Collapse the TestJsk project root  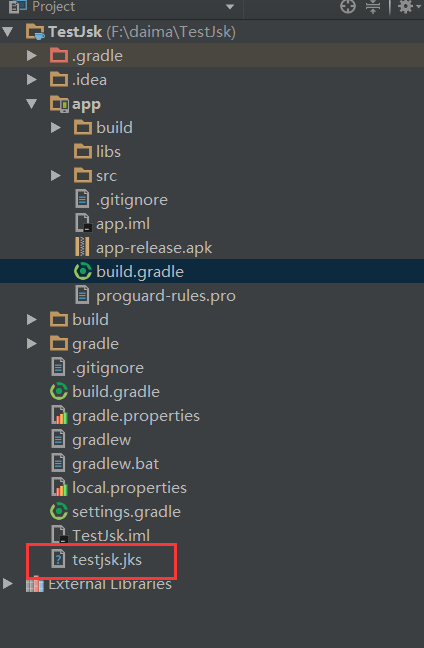tap(8, 32)
